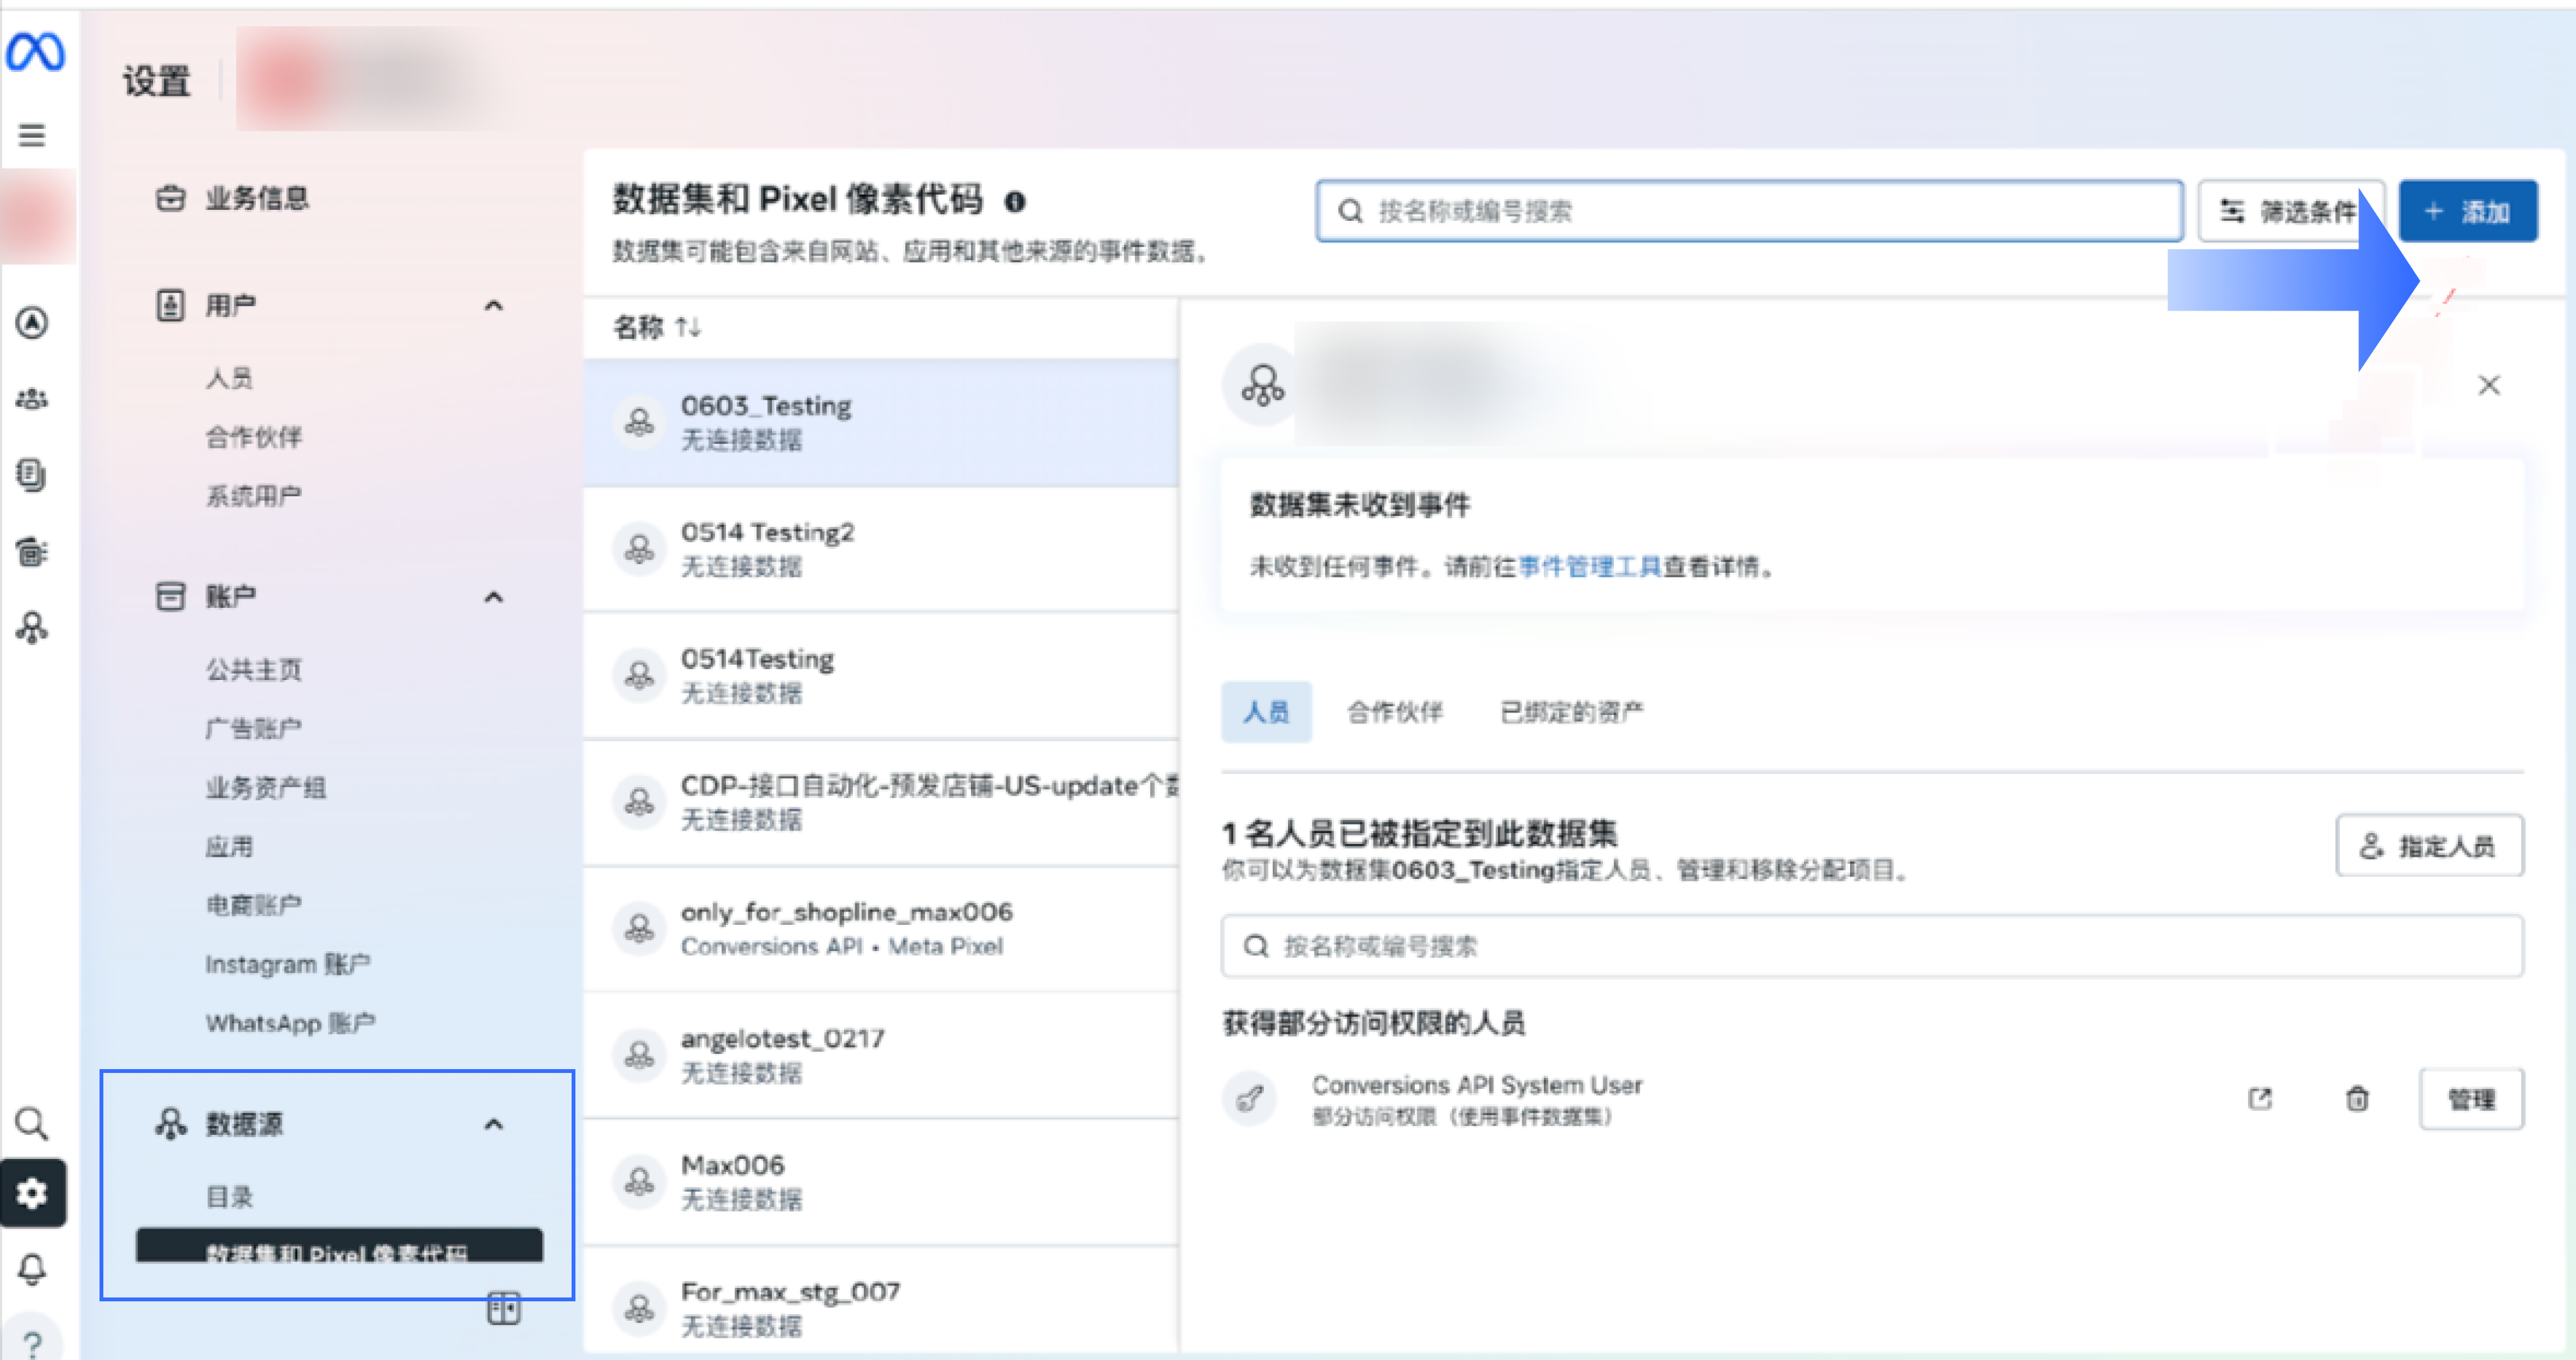Screen dimensions: 2576x1360
Task: Sort by name using the arrows icon
Action: pyautogui.click(x=688, y=327)
